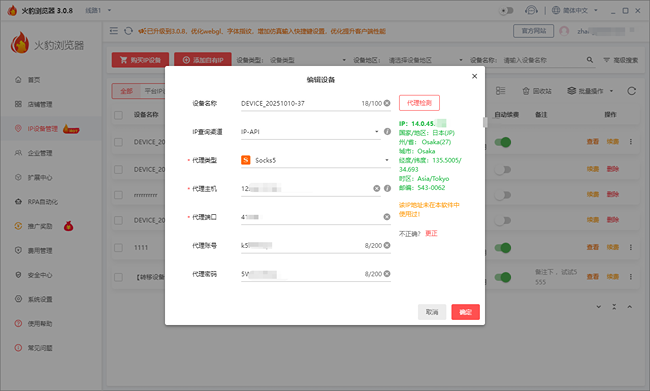Check the 1111 row checkbox

[x=118, y=248]
